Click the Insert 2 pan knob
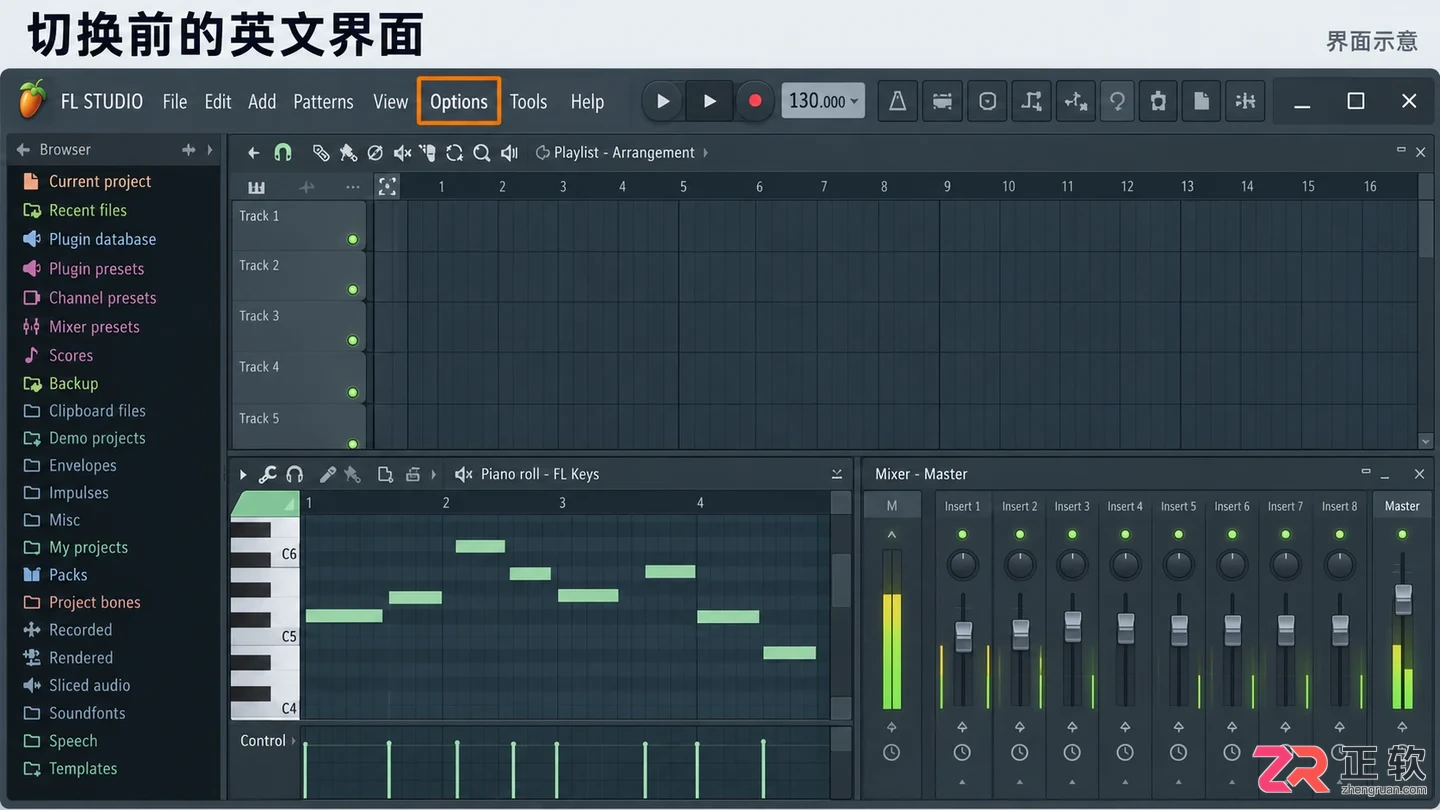The image size is (1440, 810). pyautogui.click(x=1020, y=565)
